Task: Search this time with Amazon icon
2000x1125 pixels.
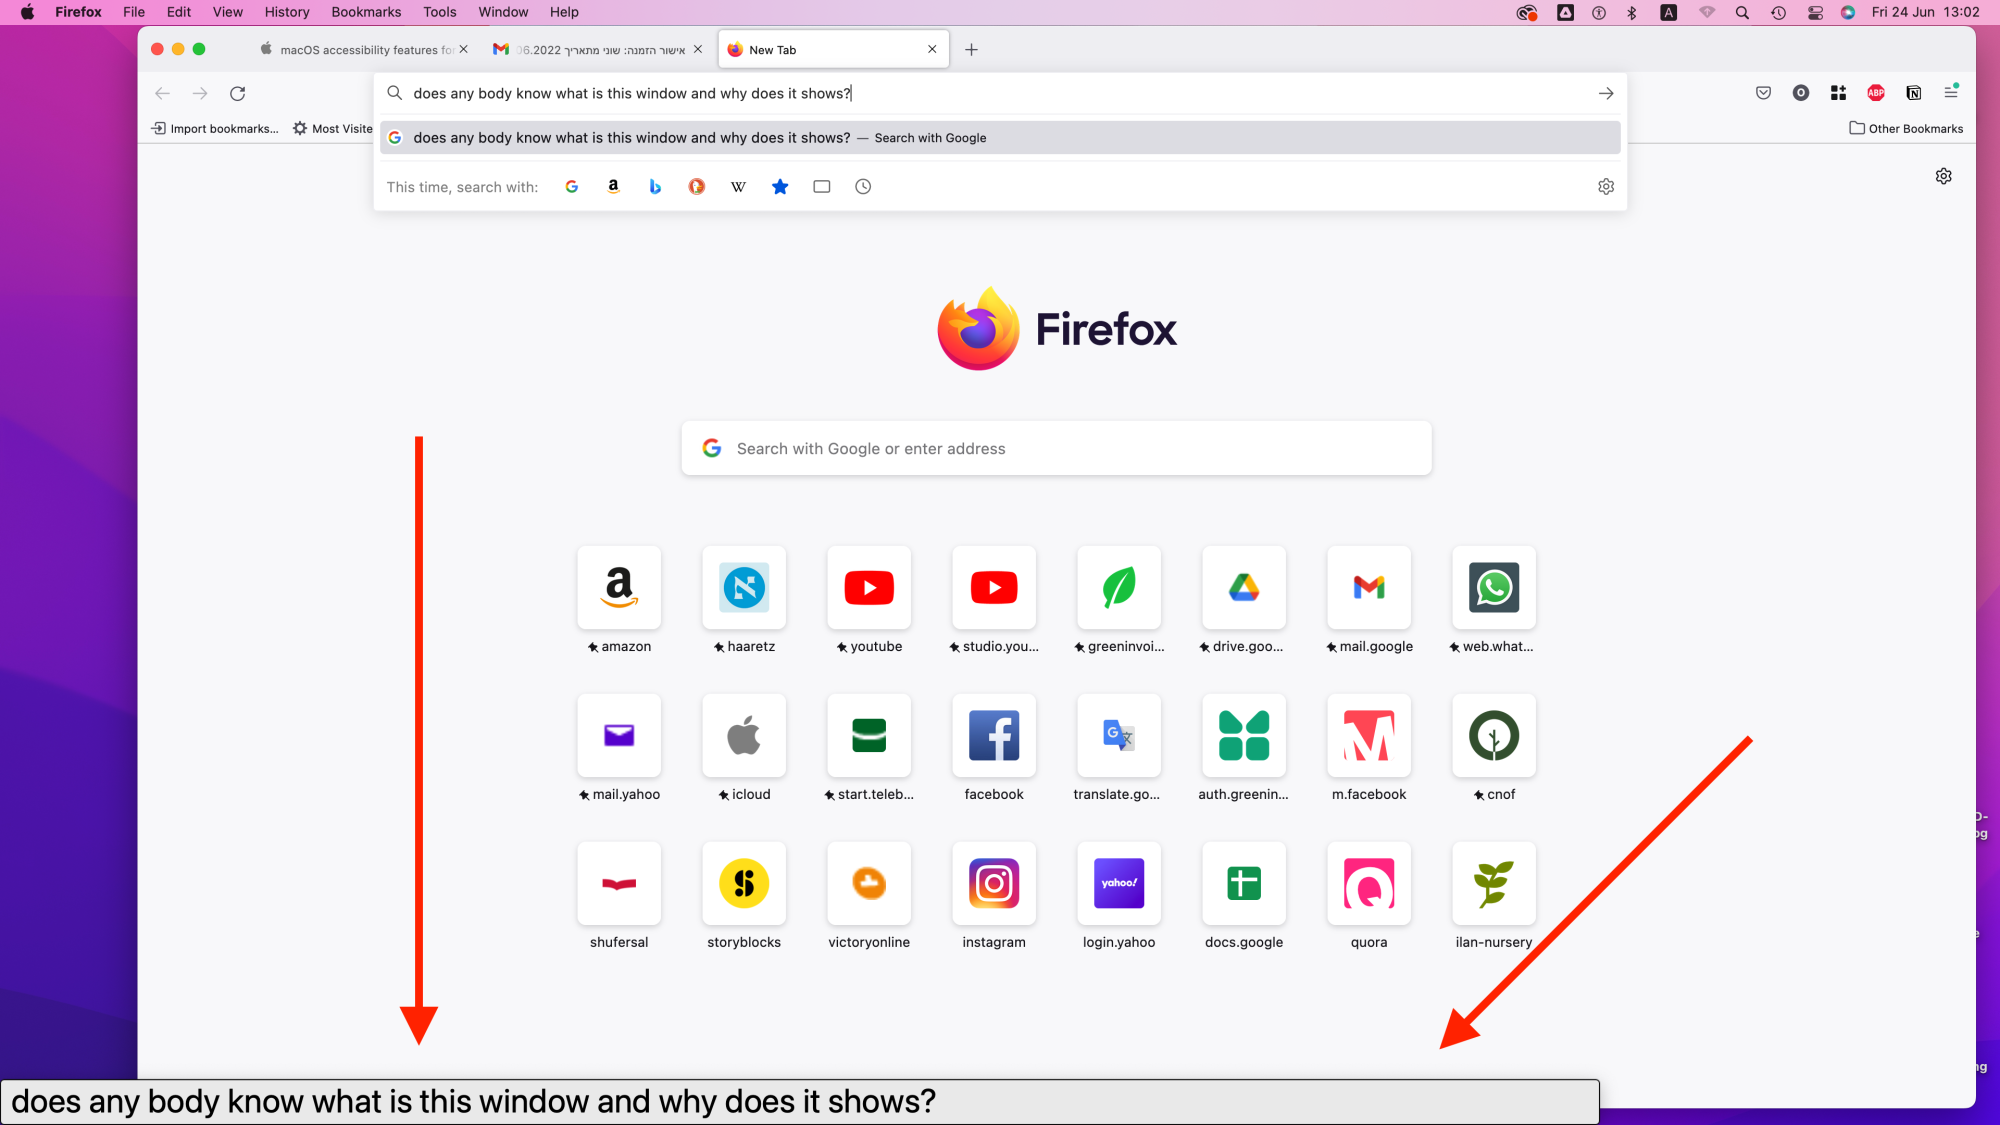Action: point(614,187)
